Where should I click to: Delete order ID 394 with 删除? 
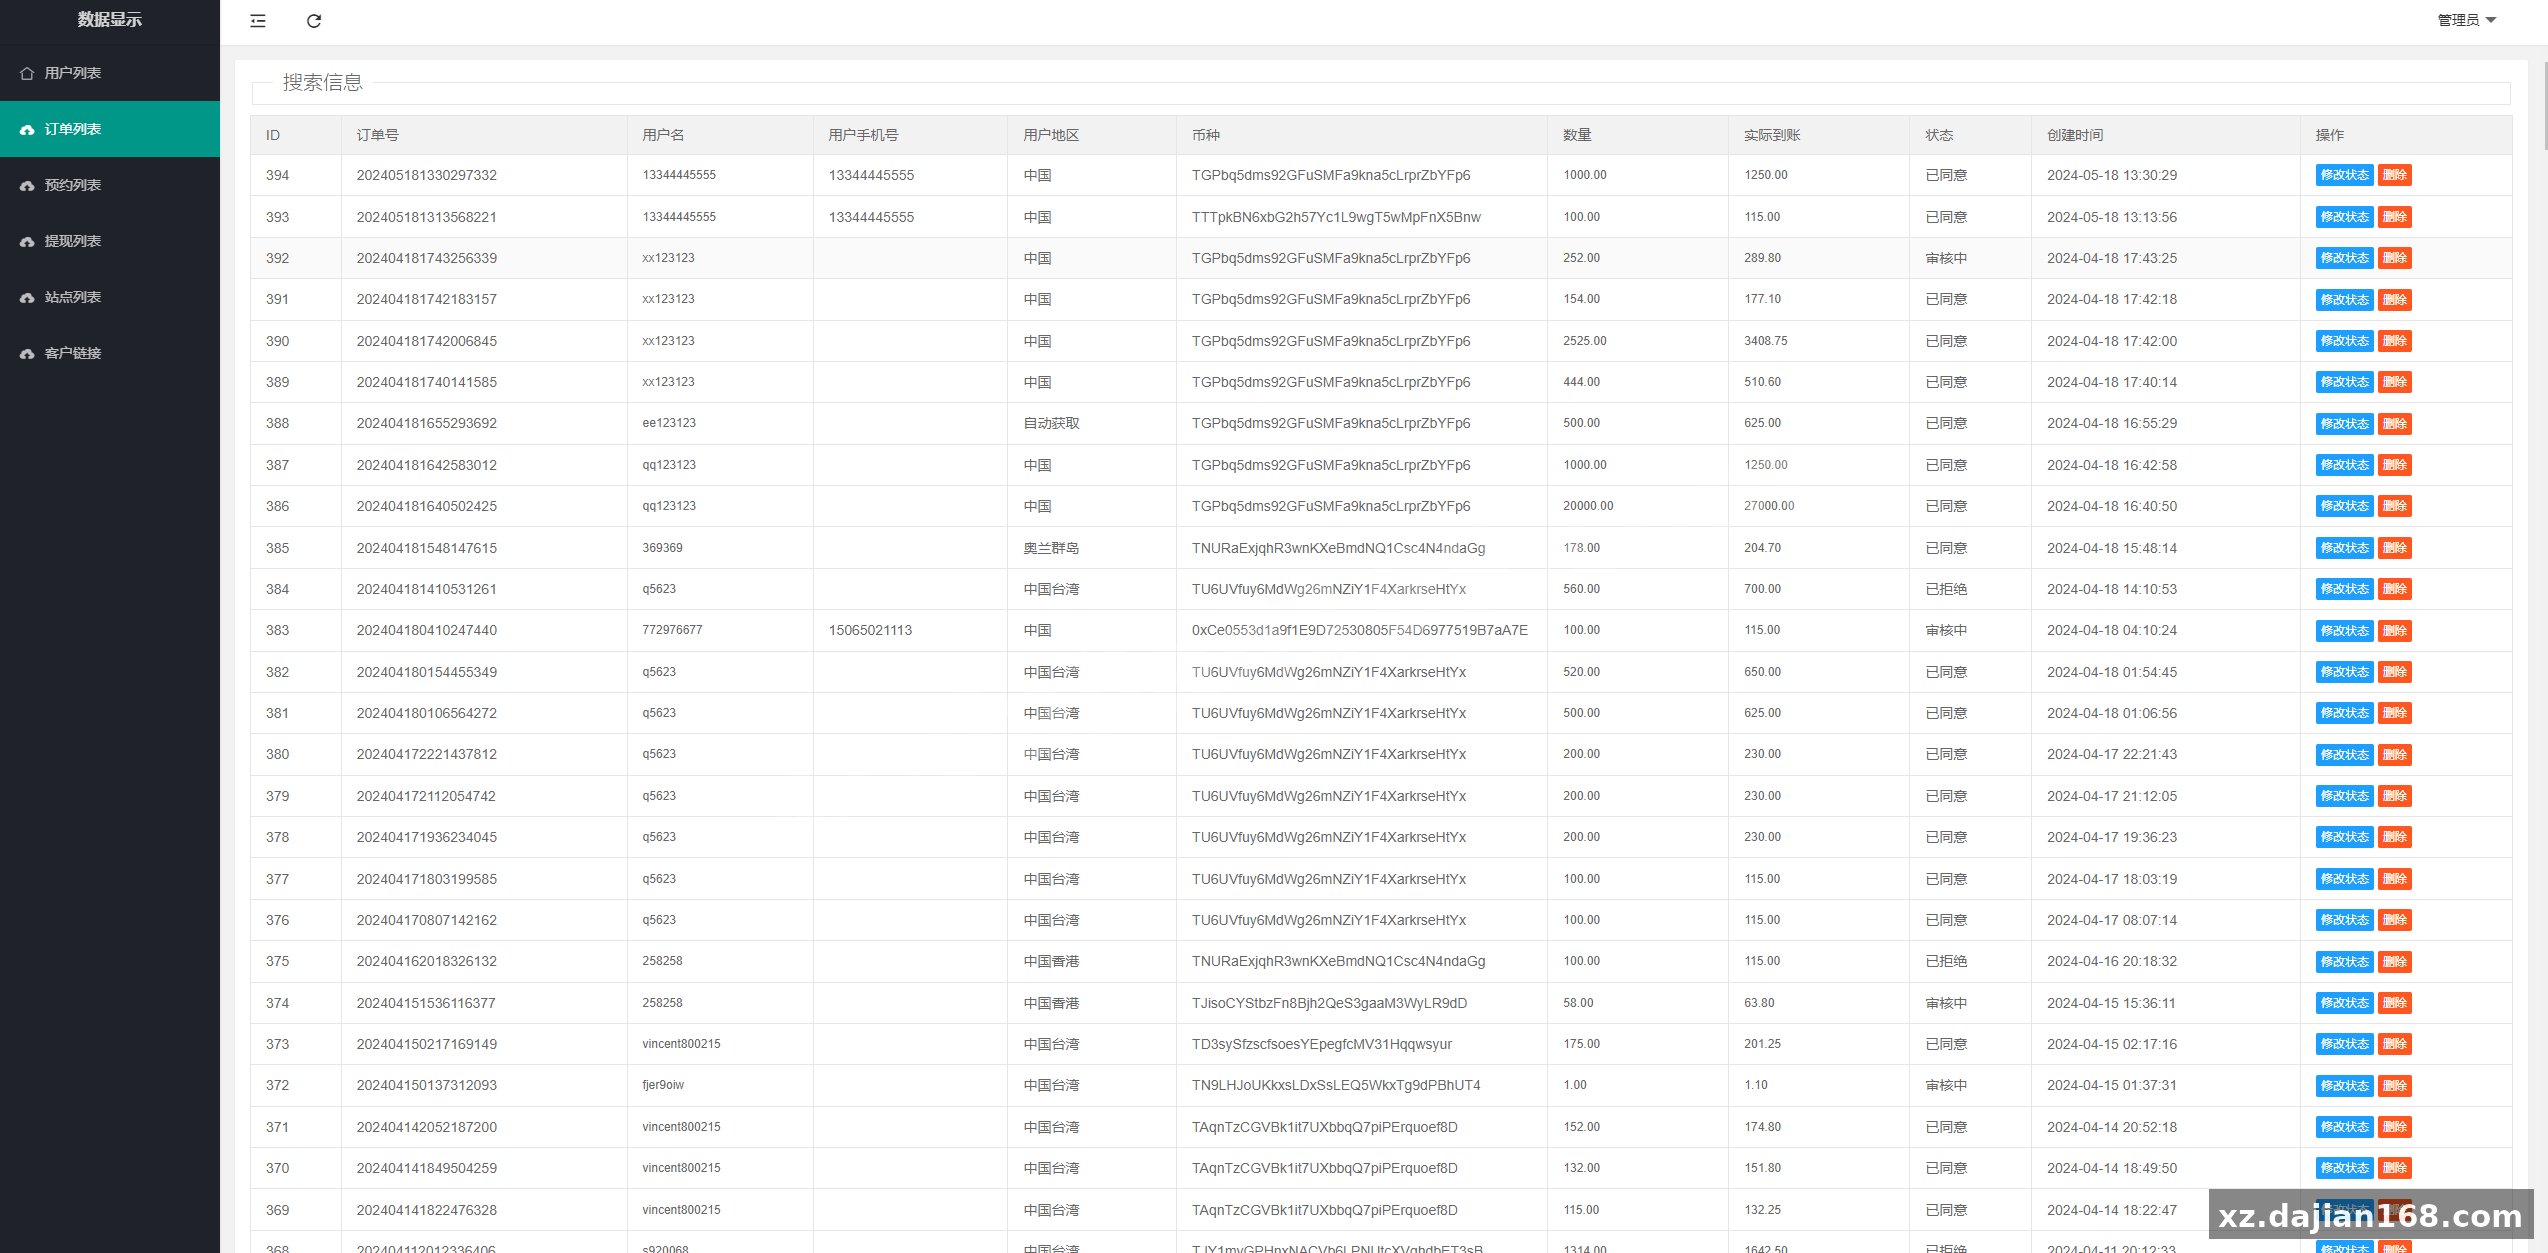(x=2394, y=175)
